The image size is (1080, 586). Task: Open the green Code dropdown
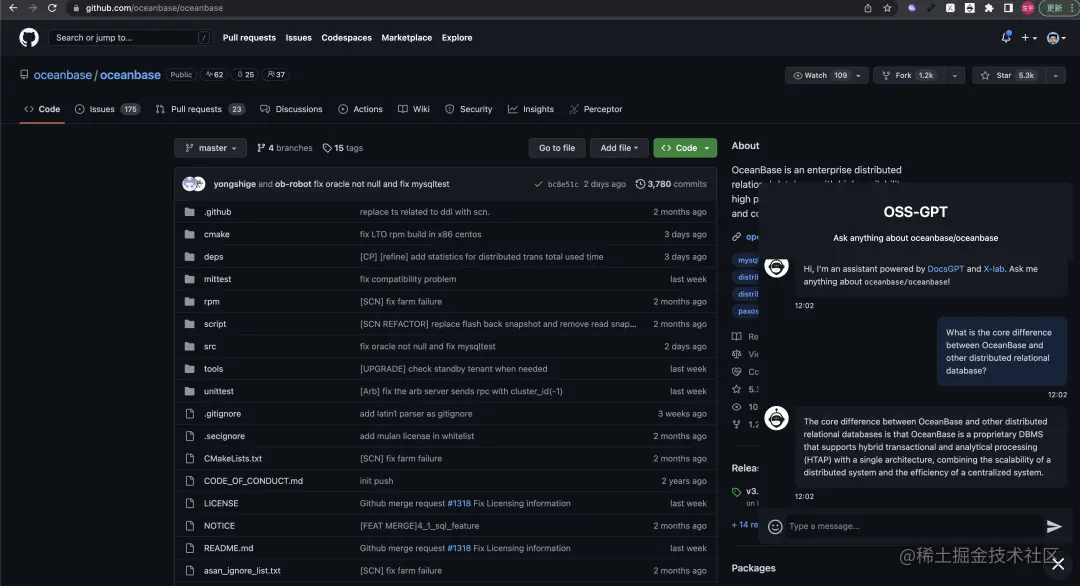685,148
